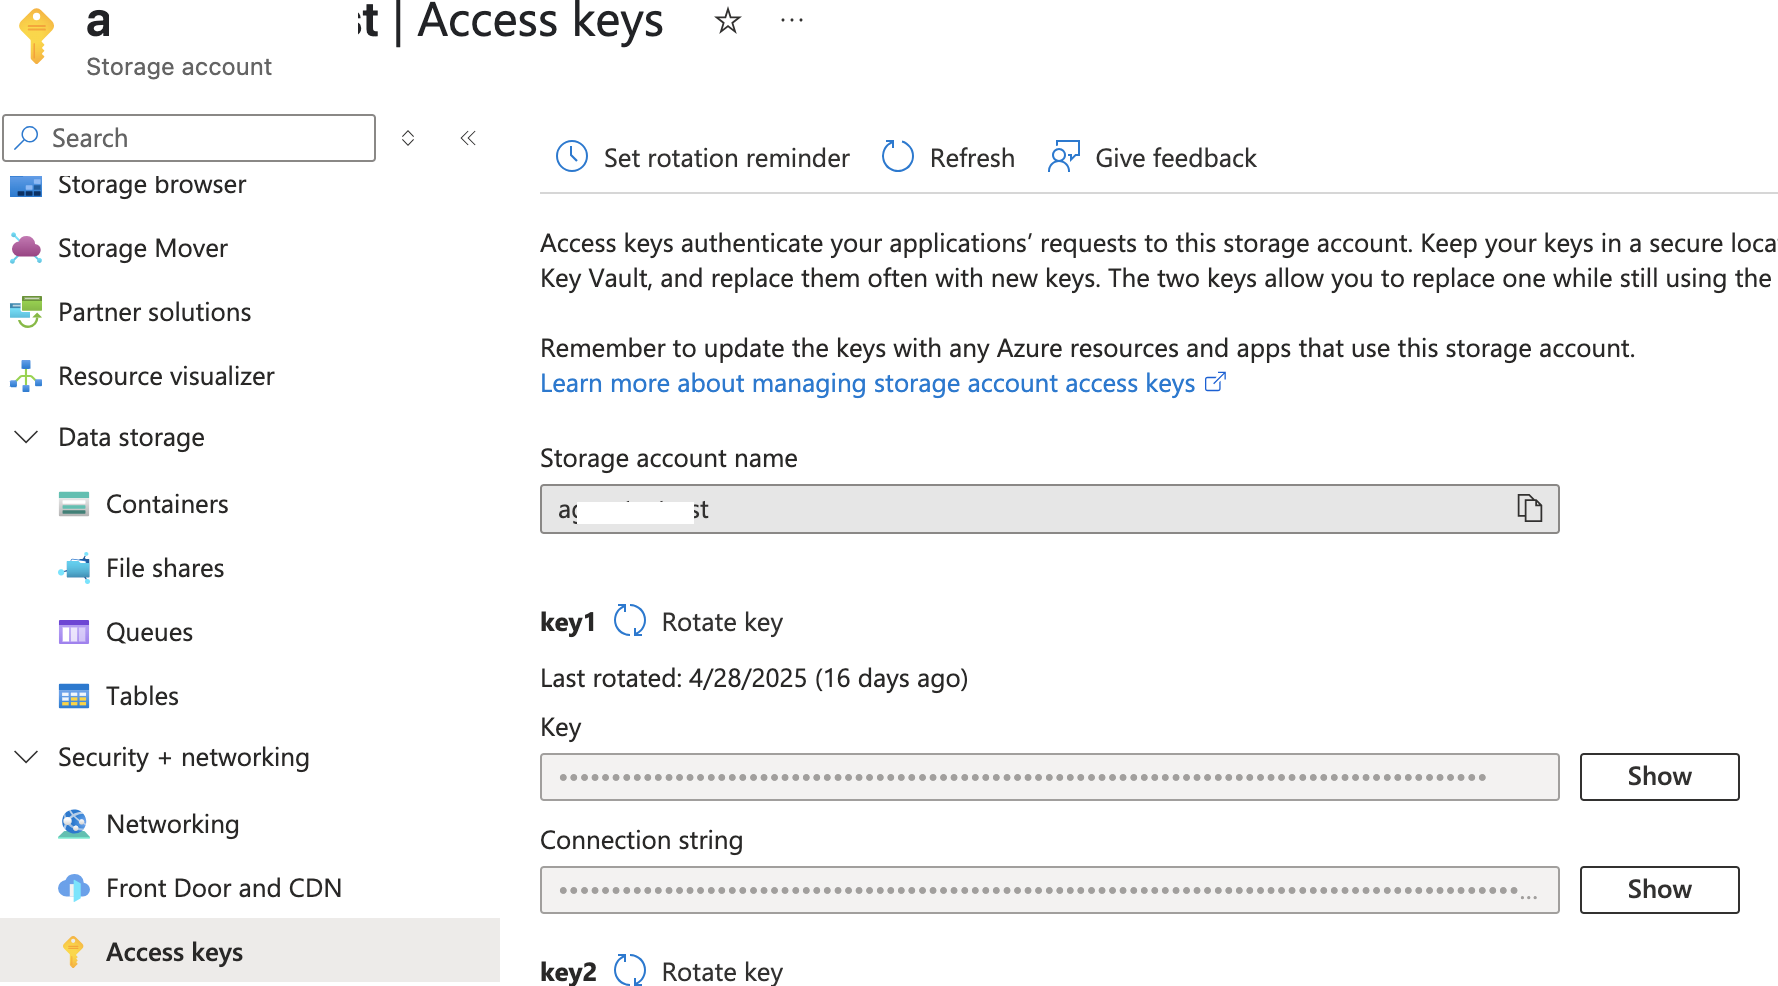Collapse the sidebar with double chevron
1778x986 pixels.
[468, 138]
